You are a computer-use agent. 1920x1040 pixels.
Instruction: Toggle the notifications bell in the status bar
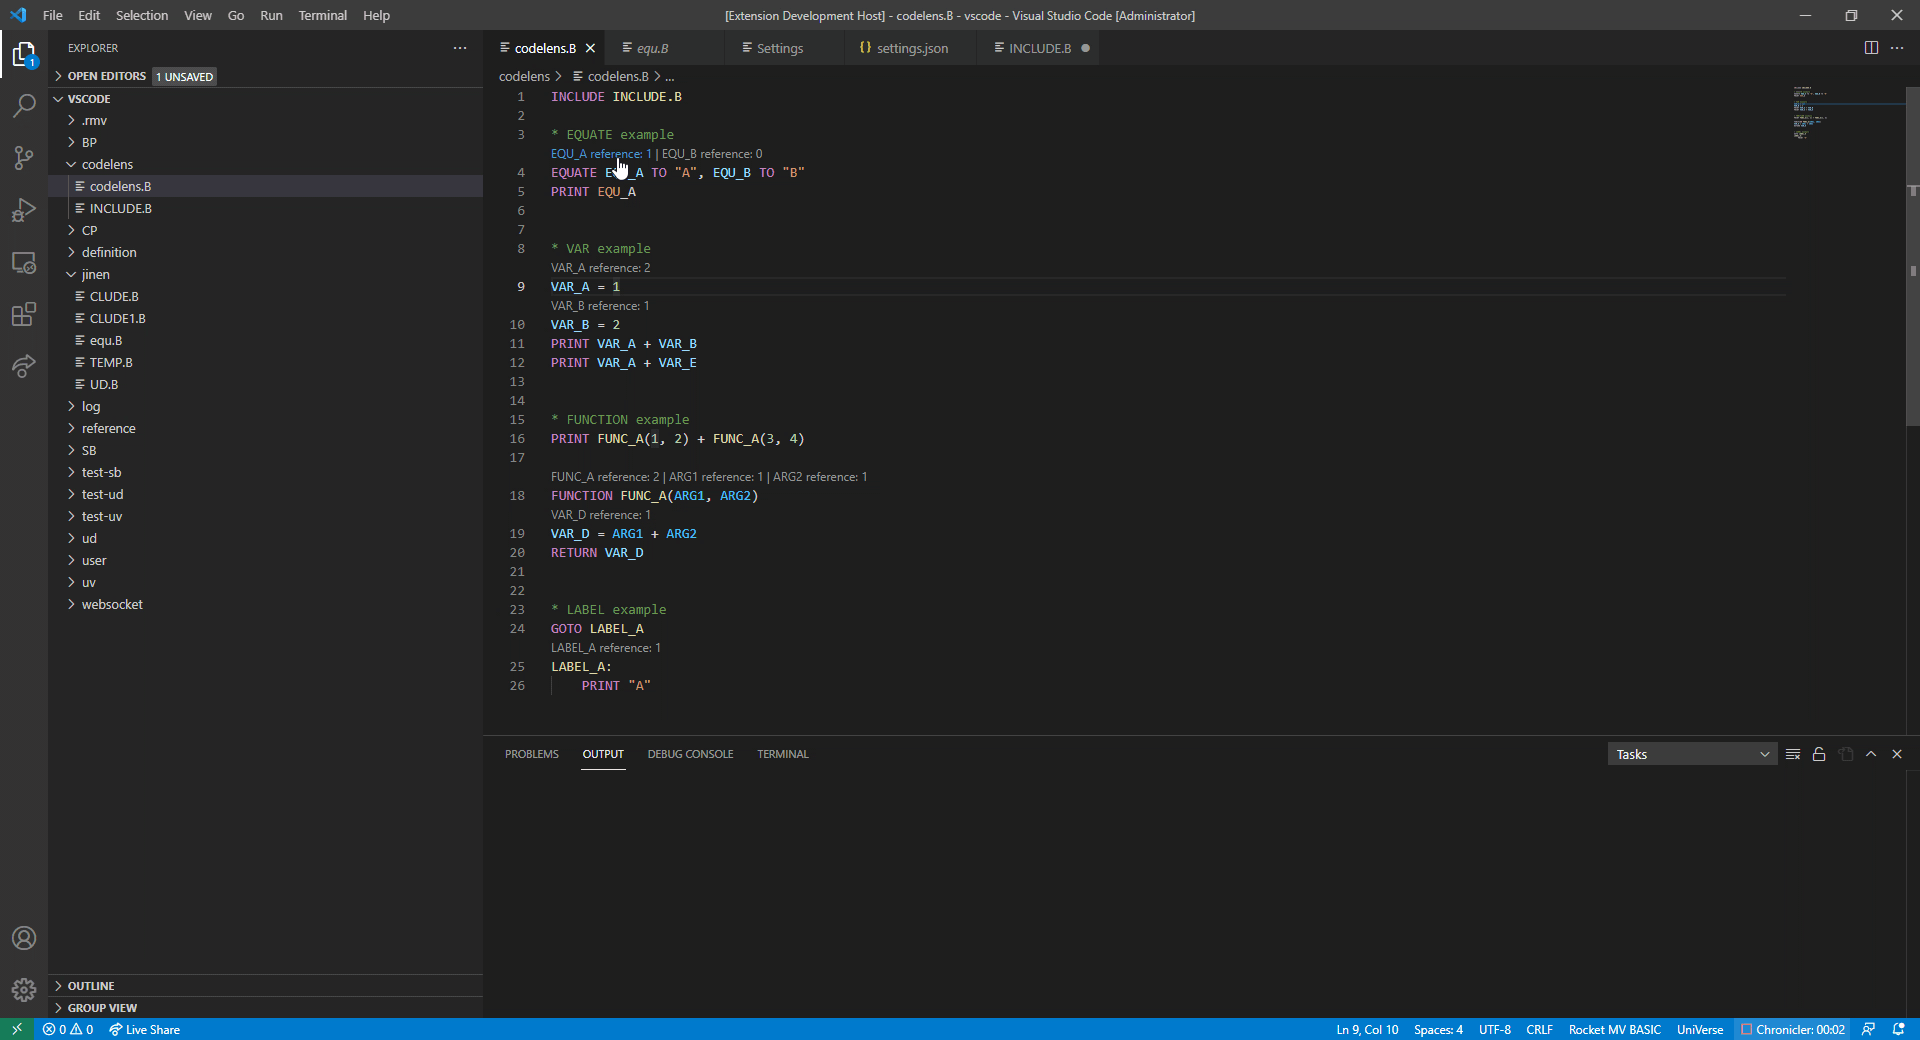click(1899, 1029)
